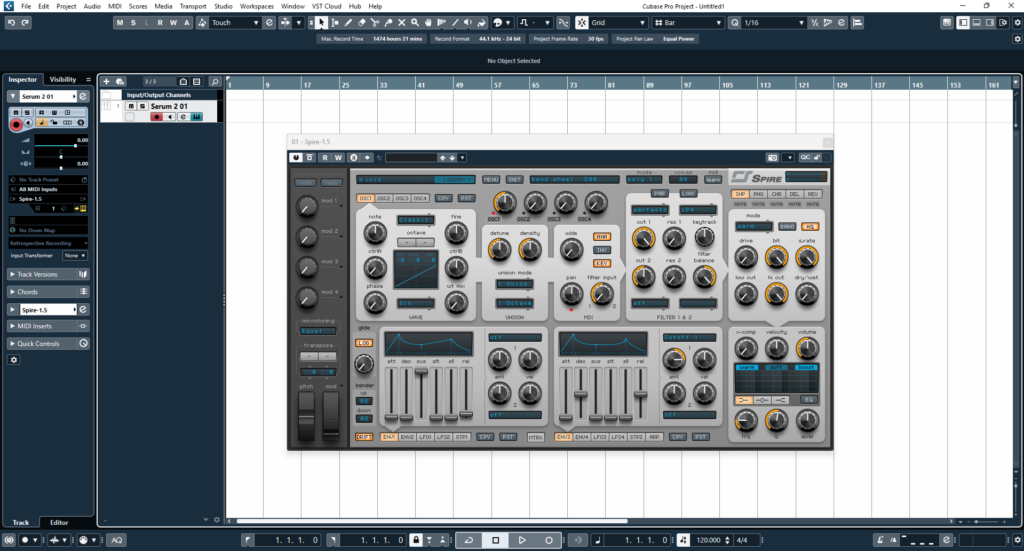Select the Comp hand tool
1024x551 pixels.
[x=428, y=22]
